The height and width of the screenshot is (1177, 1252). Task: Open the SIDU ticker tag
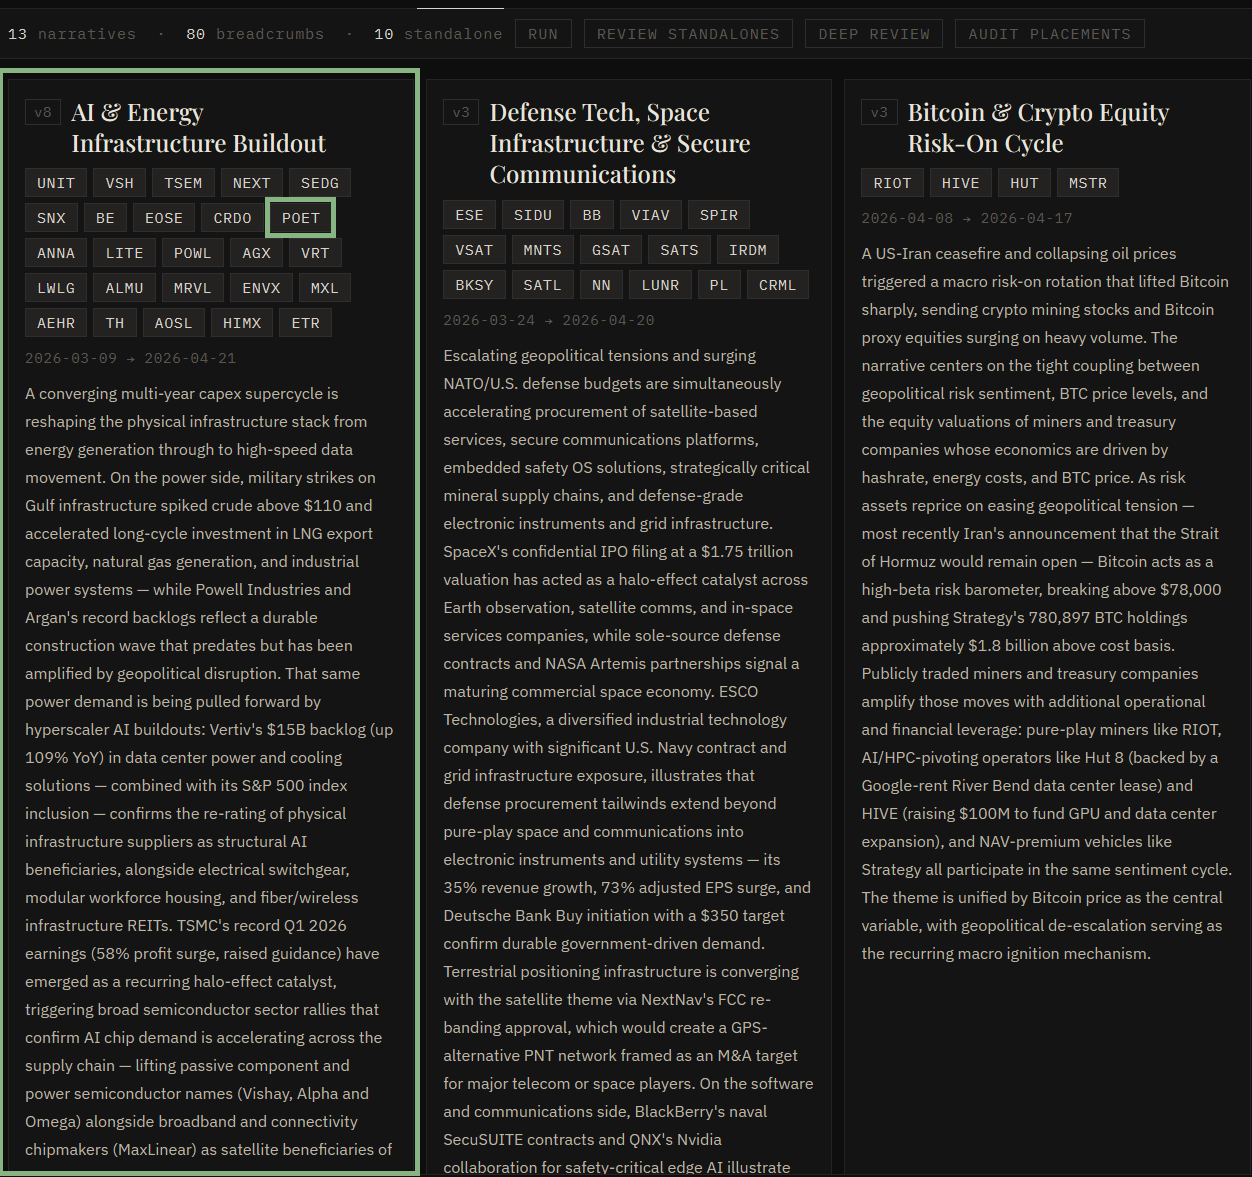click(x=533, y=215)
